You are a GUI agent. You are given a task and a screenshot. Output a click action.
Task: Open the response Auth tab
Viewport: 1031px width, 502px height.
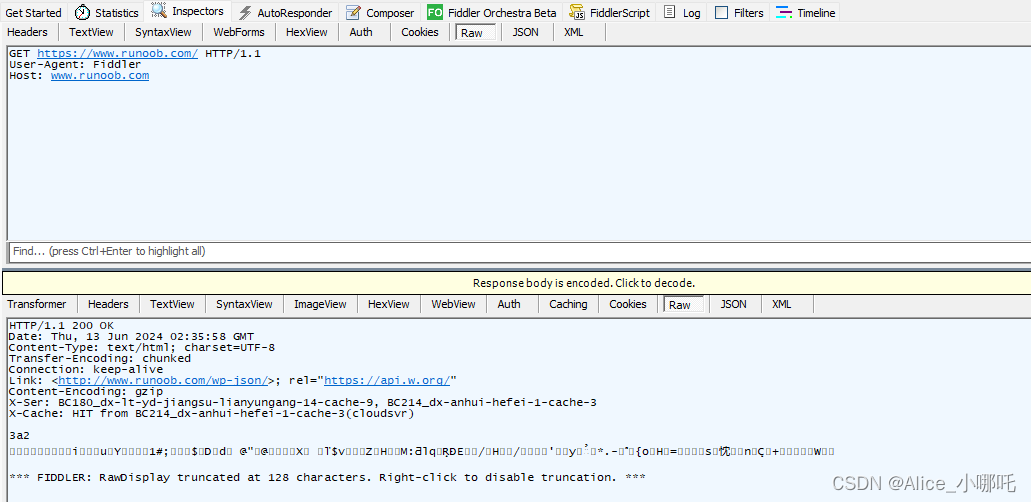509,304
